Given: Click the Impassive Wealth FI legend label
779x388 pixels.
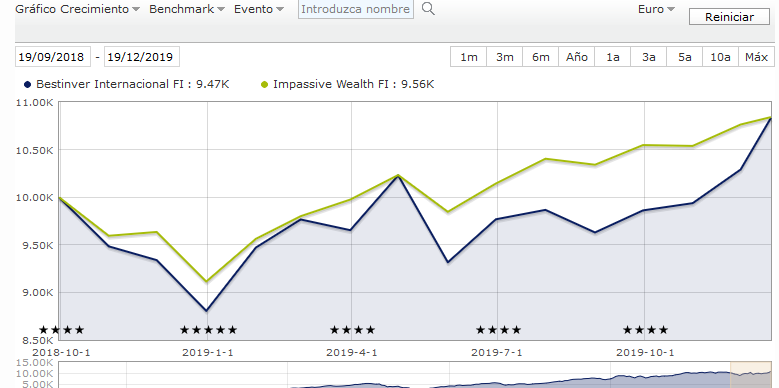Looking at the screenshot, I should click(x=353, y=84).
